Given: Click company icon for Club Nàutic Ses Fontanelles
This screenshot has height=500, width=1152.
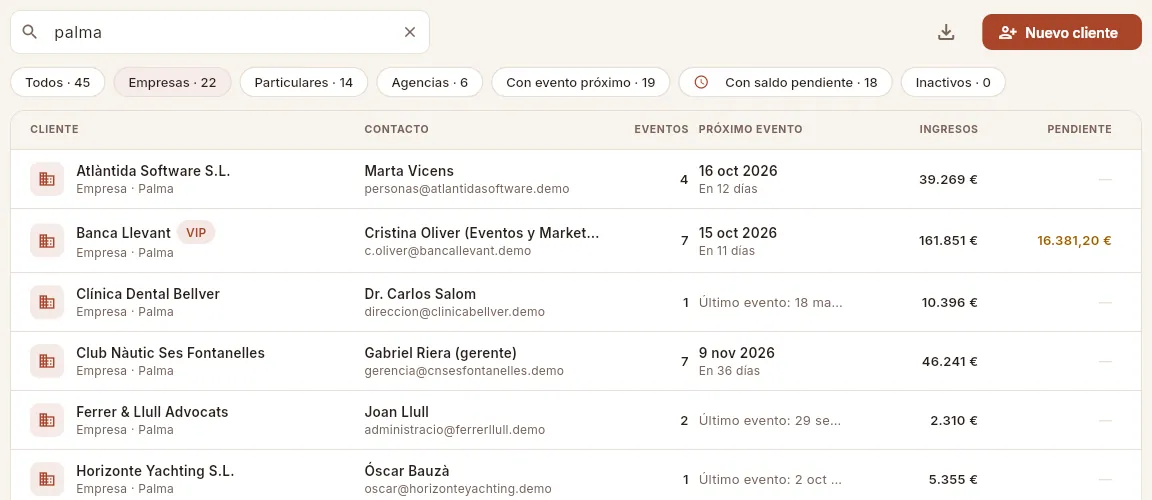Looking at the screenshot, I should [47, 361].
